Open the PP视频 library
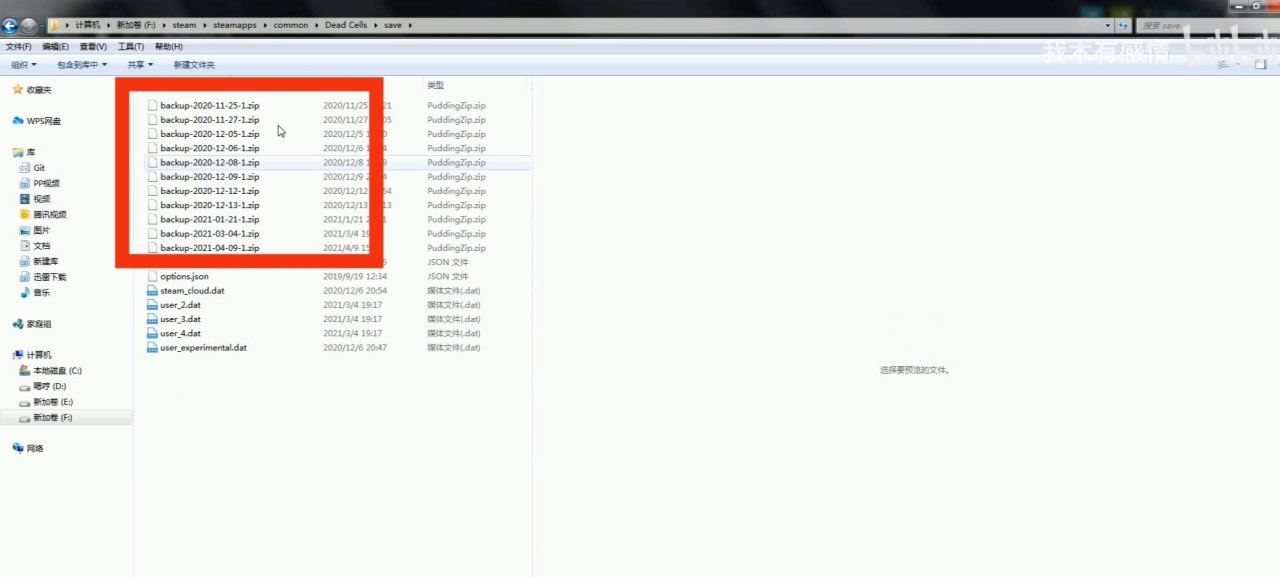1280x577 pixels. pos(46,183)
